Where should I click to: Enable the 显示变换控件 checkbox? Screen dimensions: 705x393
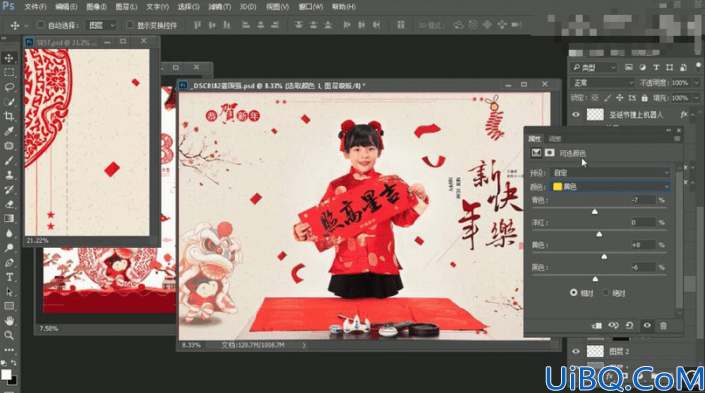[x=130, y=25]
